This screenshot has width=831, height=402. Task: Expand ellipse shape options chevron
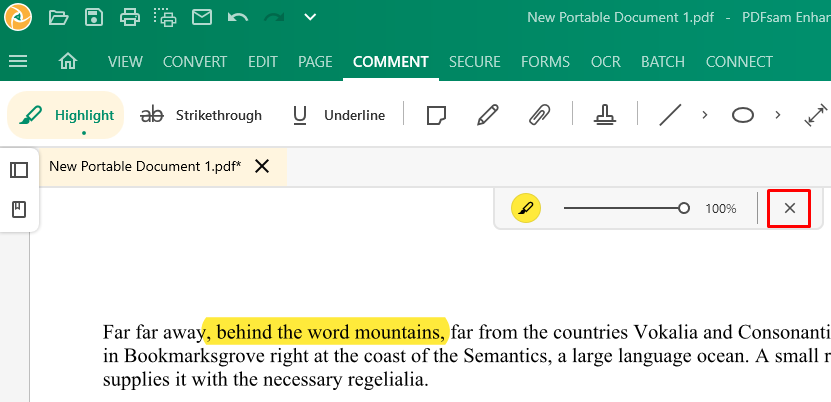[777, 115]
